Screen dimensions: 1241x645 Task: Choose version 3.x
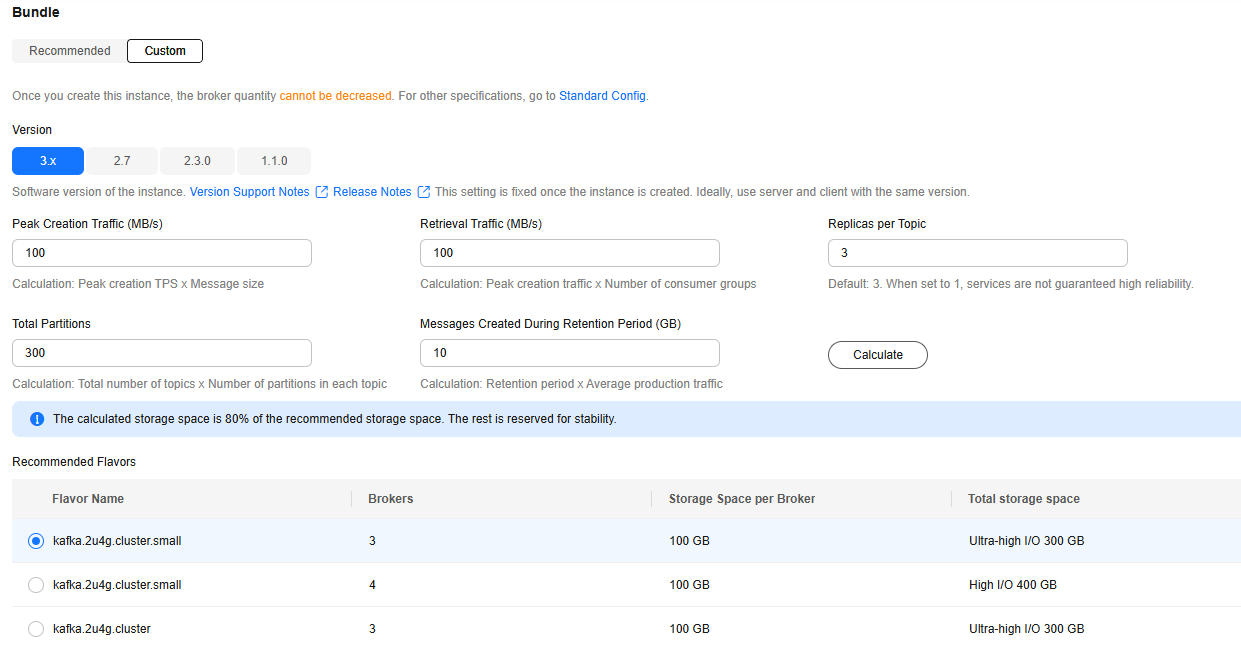tap(48, 161)
